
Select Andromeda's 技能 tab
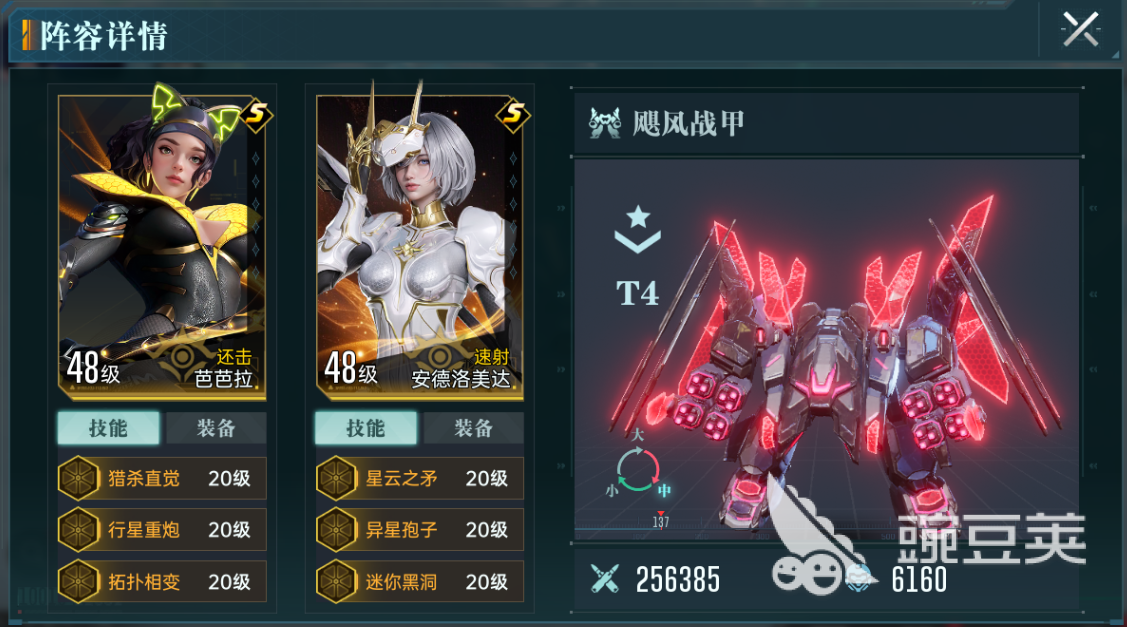click(x=366, y=429)
